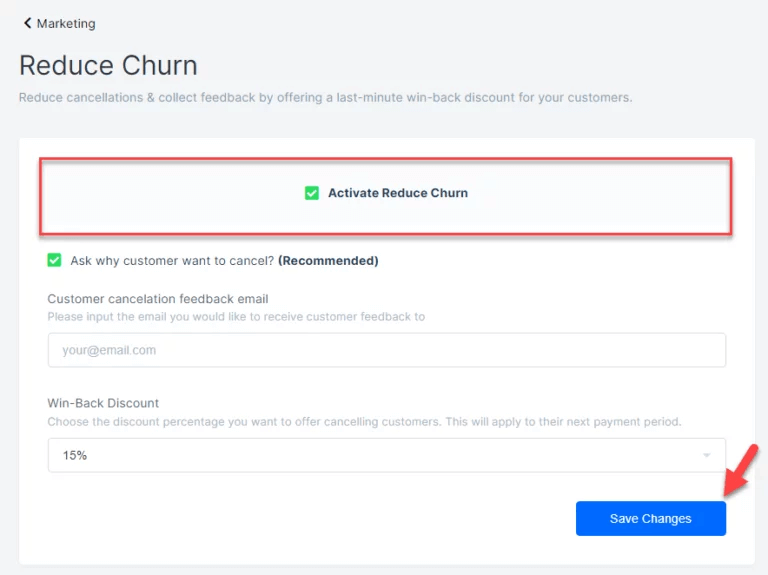The image size is (768, 575).
Task: Go back via the Marketing chevron arrow
Action: 27,23
